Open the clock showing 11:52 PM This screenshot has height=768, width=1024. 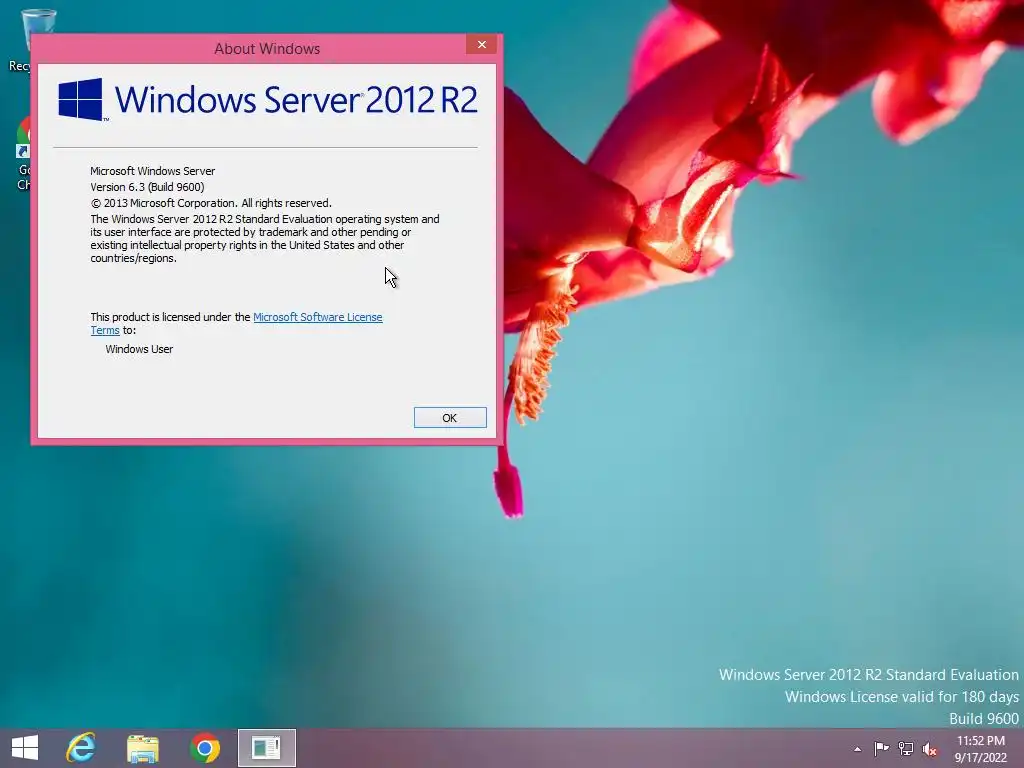(x=981, y=749)
